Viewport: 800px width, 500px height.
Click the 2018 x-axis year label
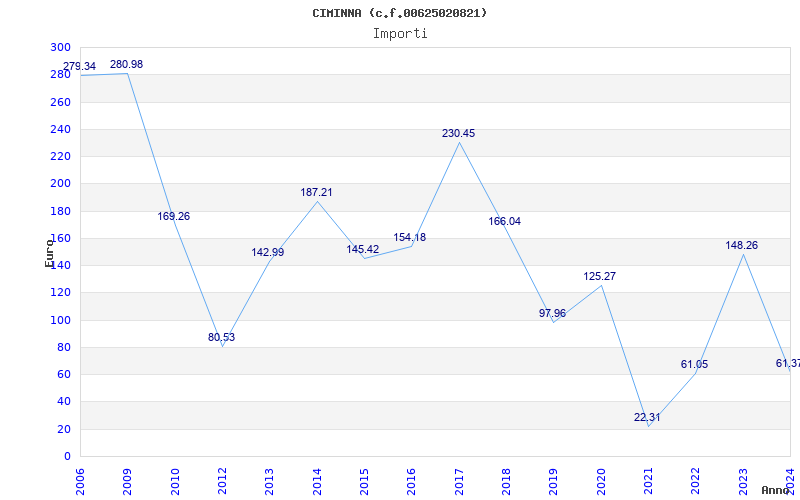click(506, 482)
